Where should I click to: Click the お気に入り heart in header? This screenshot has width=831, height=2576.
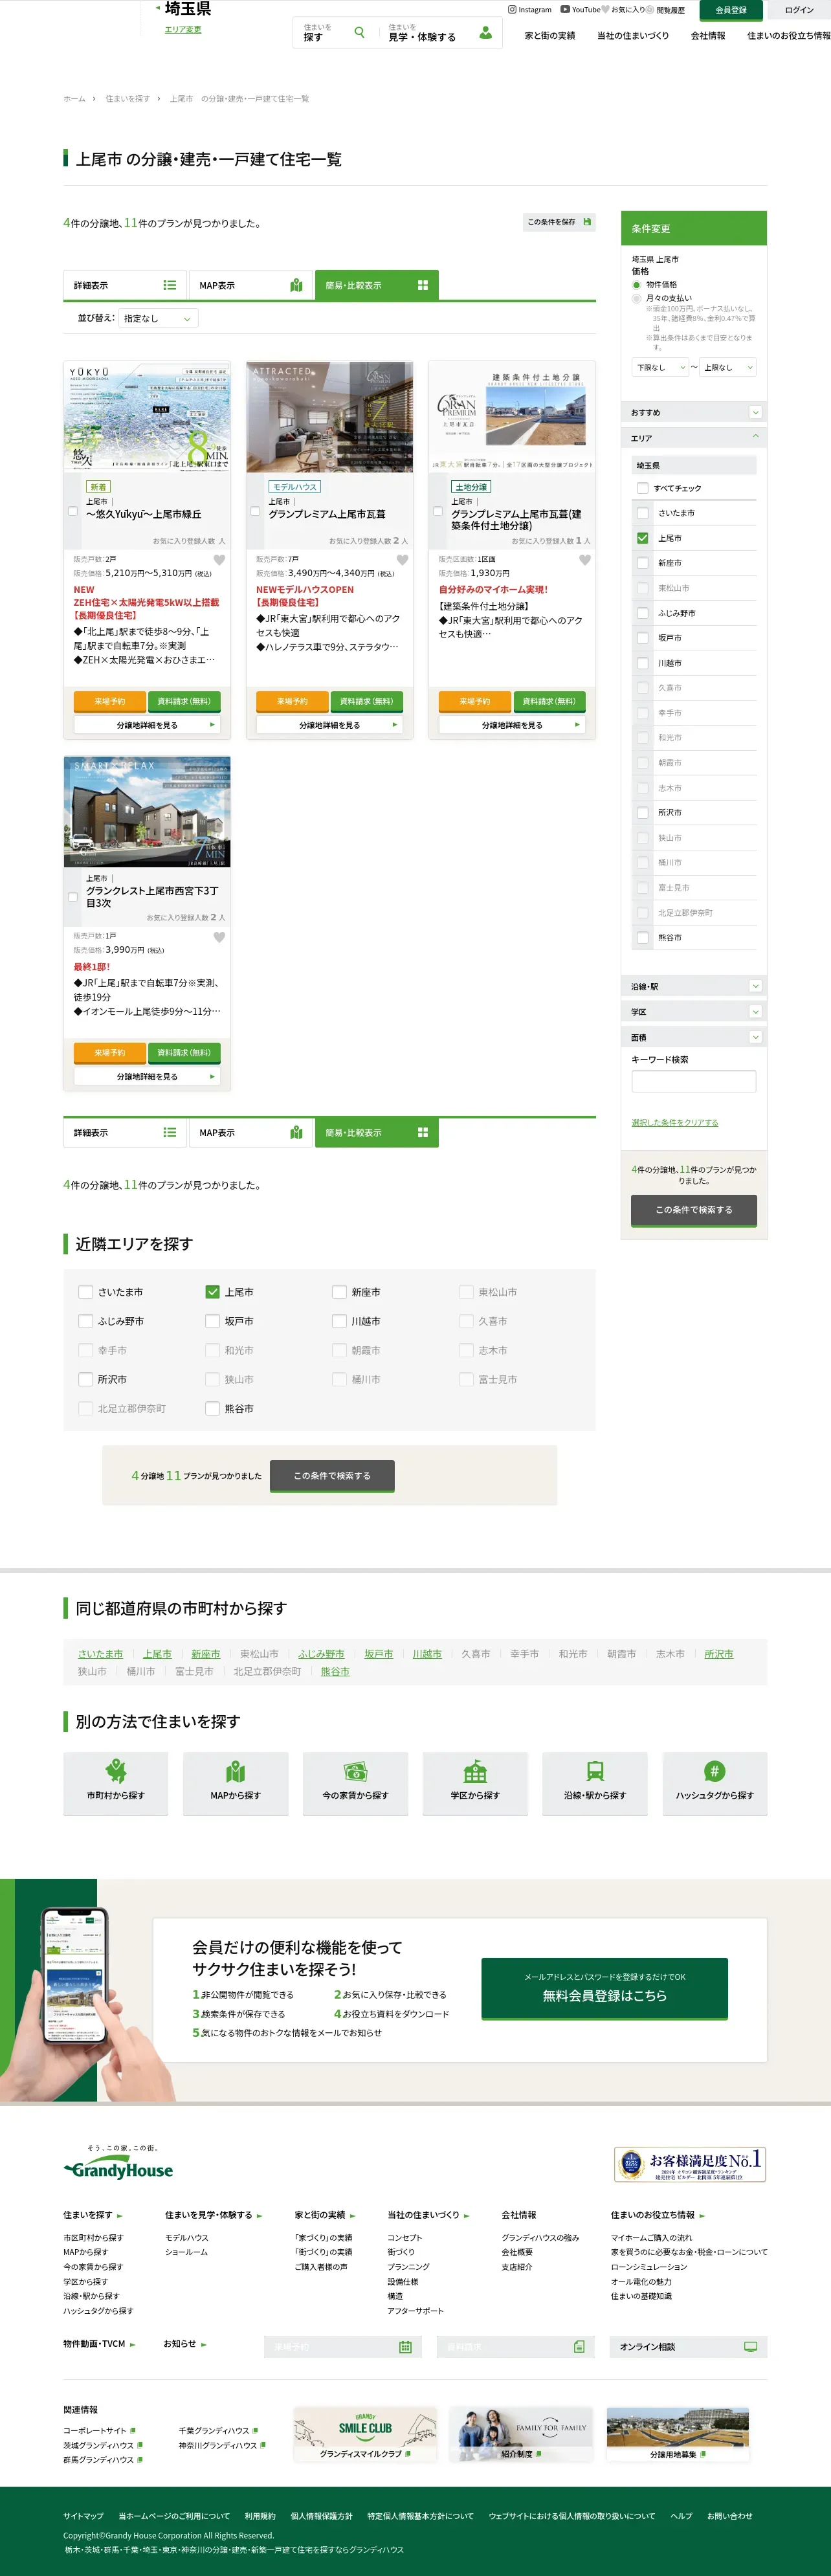tap(605, 10)
